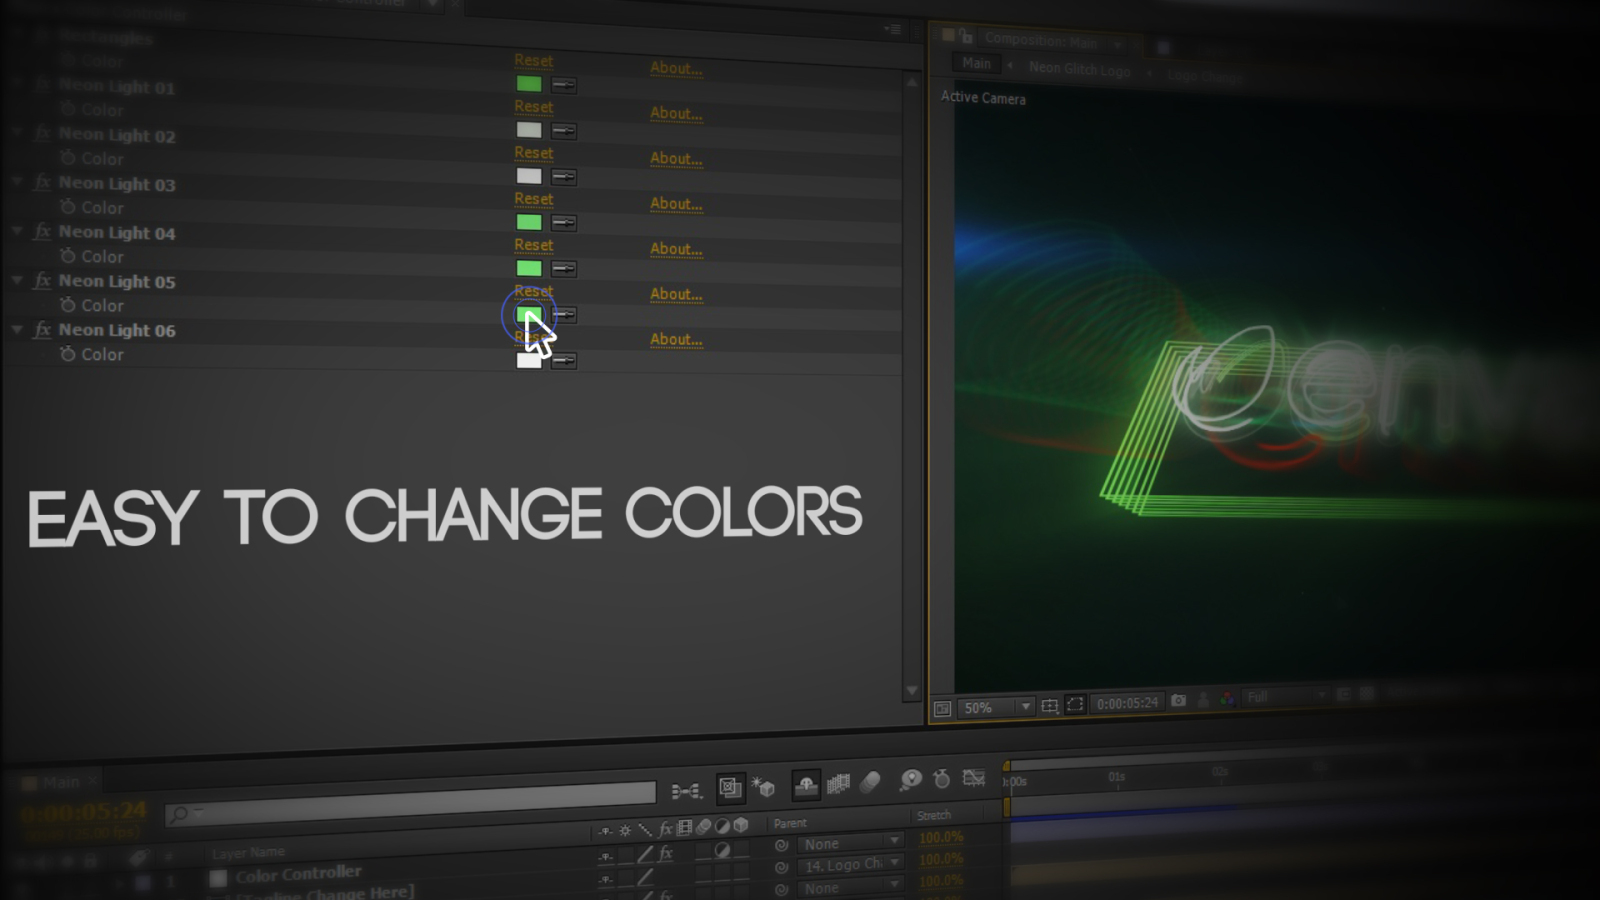Click the grid and guide options icon
Screen dimensions: 1600x900
pos(1049,705)
